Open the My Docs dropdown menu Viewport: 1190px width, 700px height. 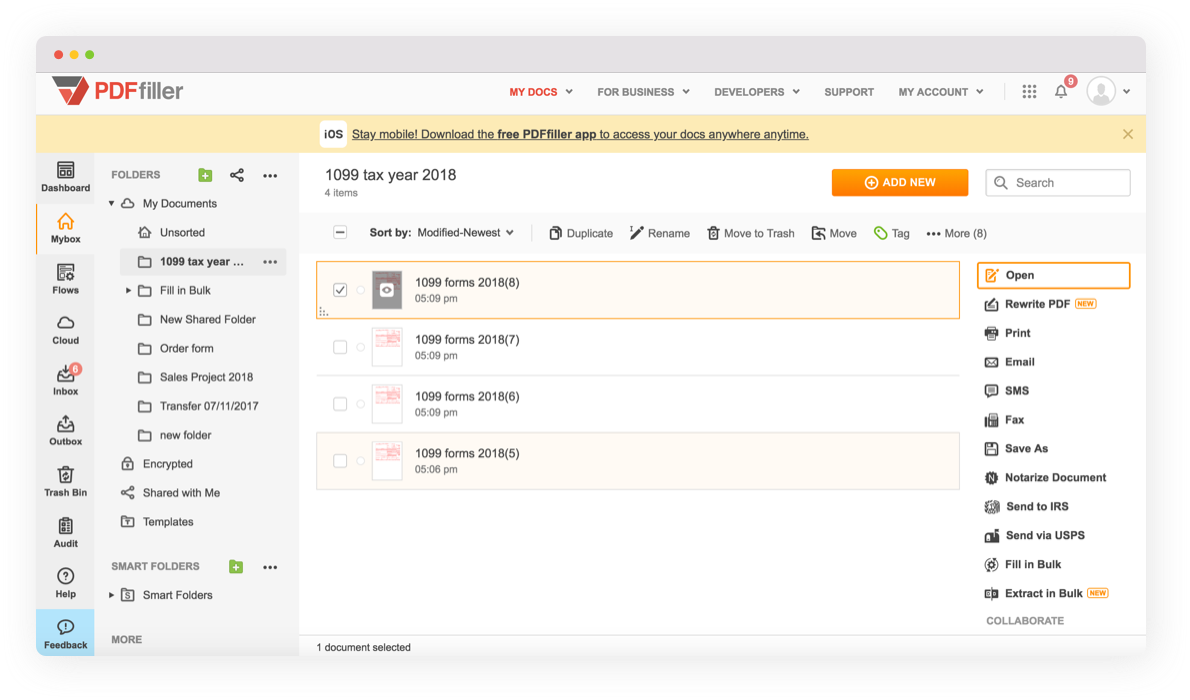pyautogui.click(x=541, y=92)
